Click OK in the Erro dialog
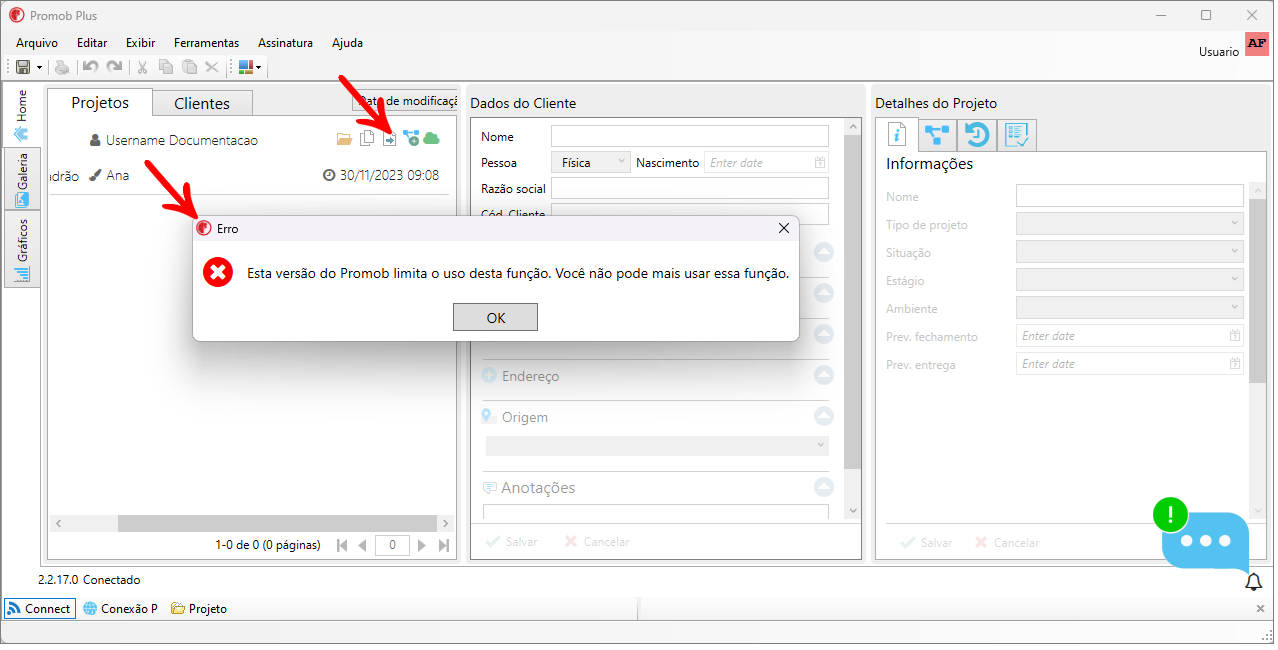 tap(495, 317)
